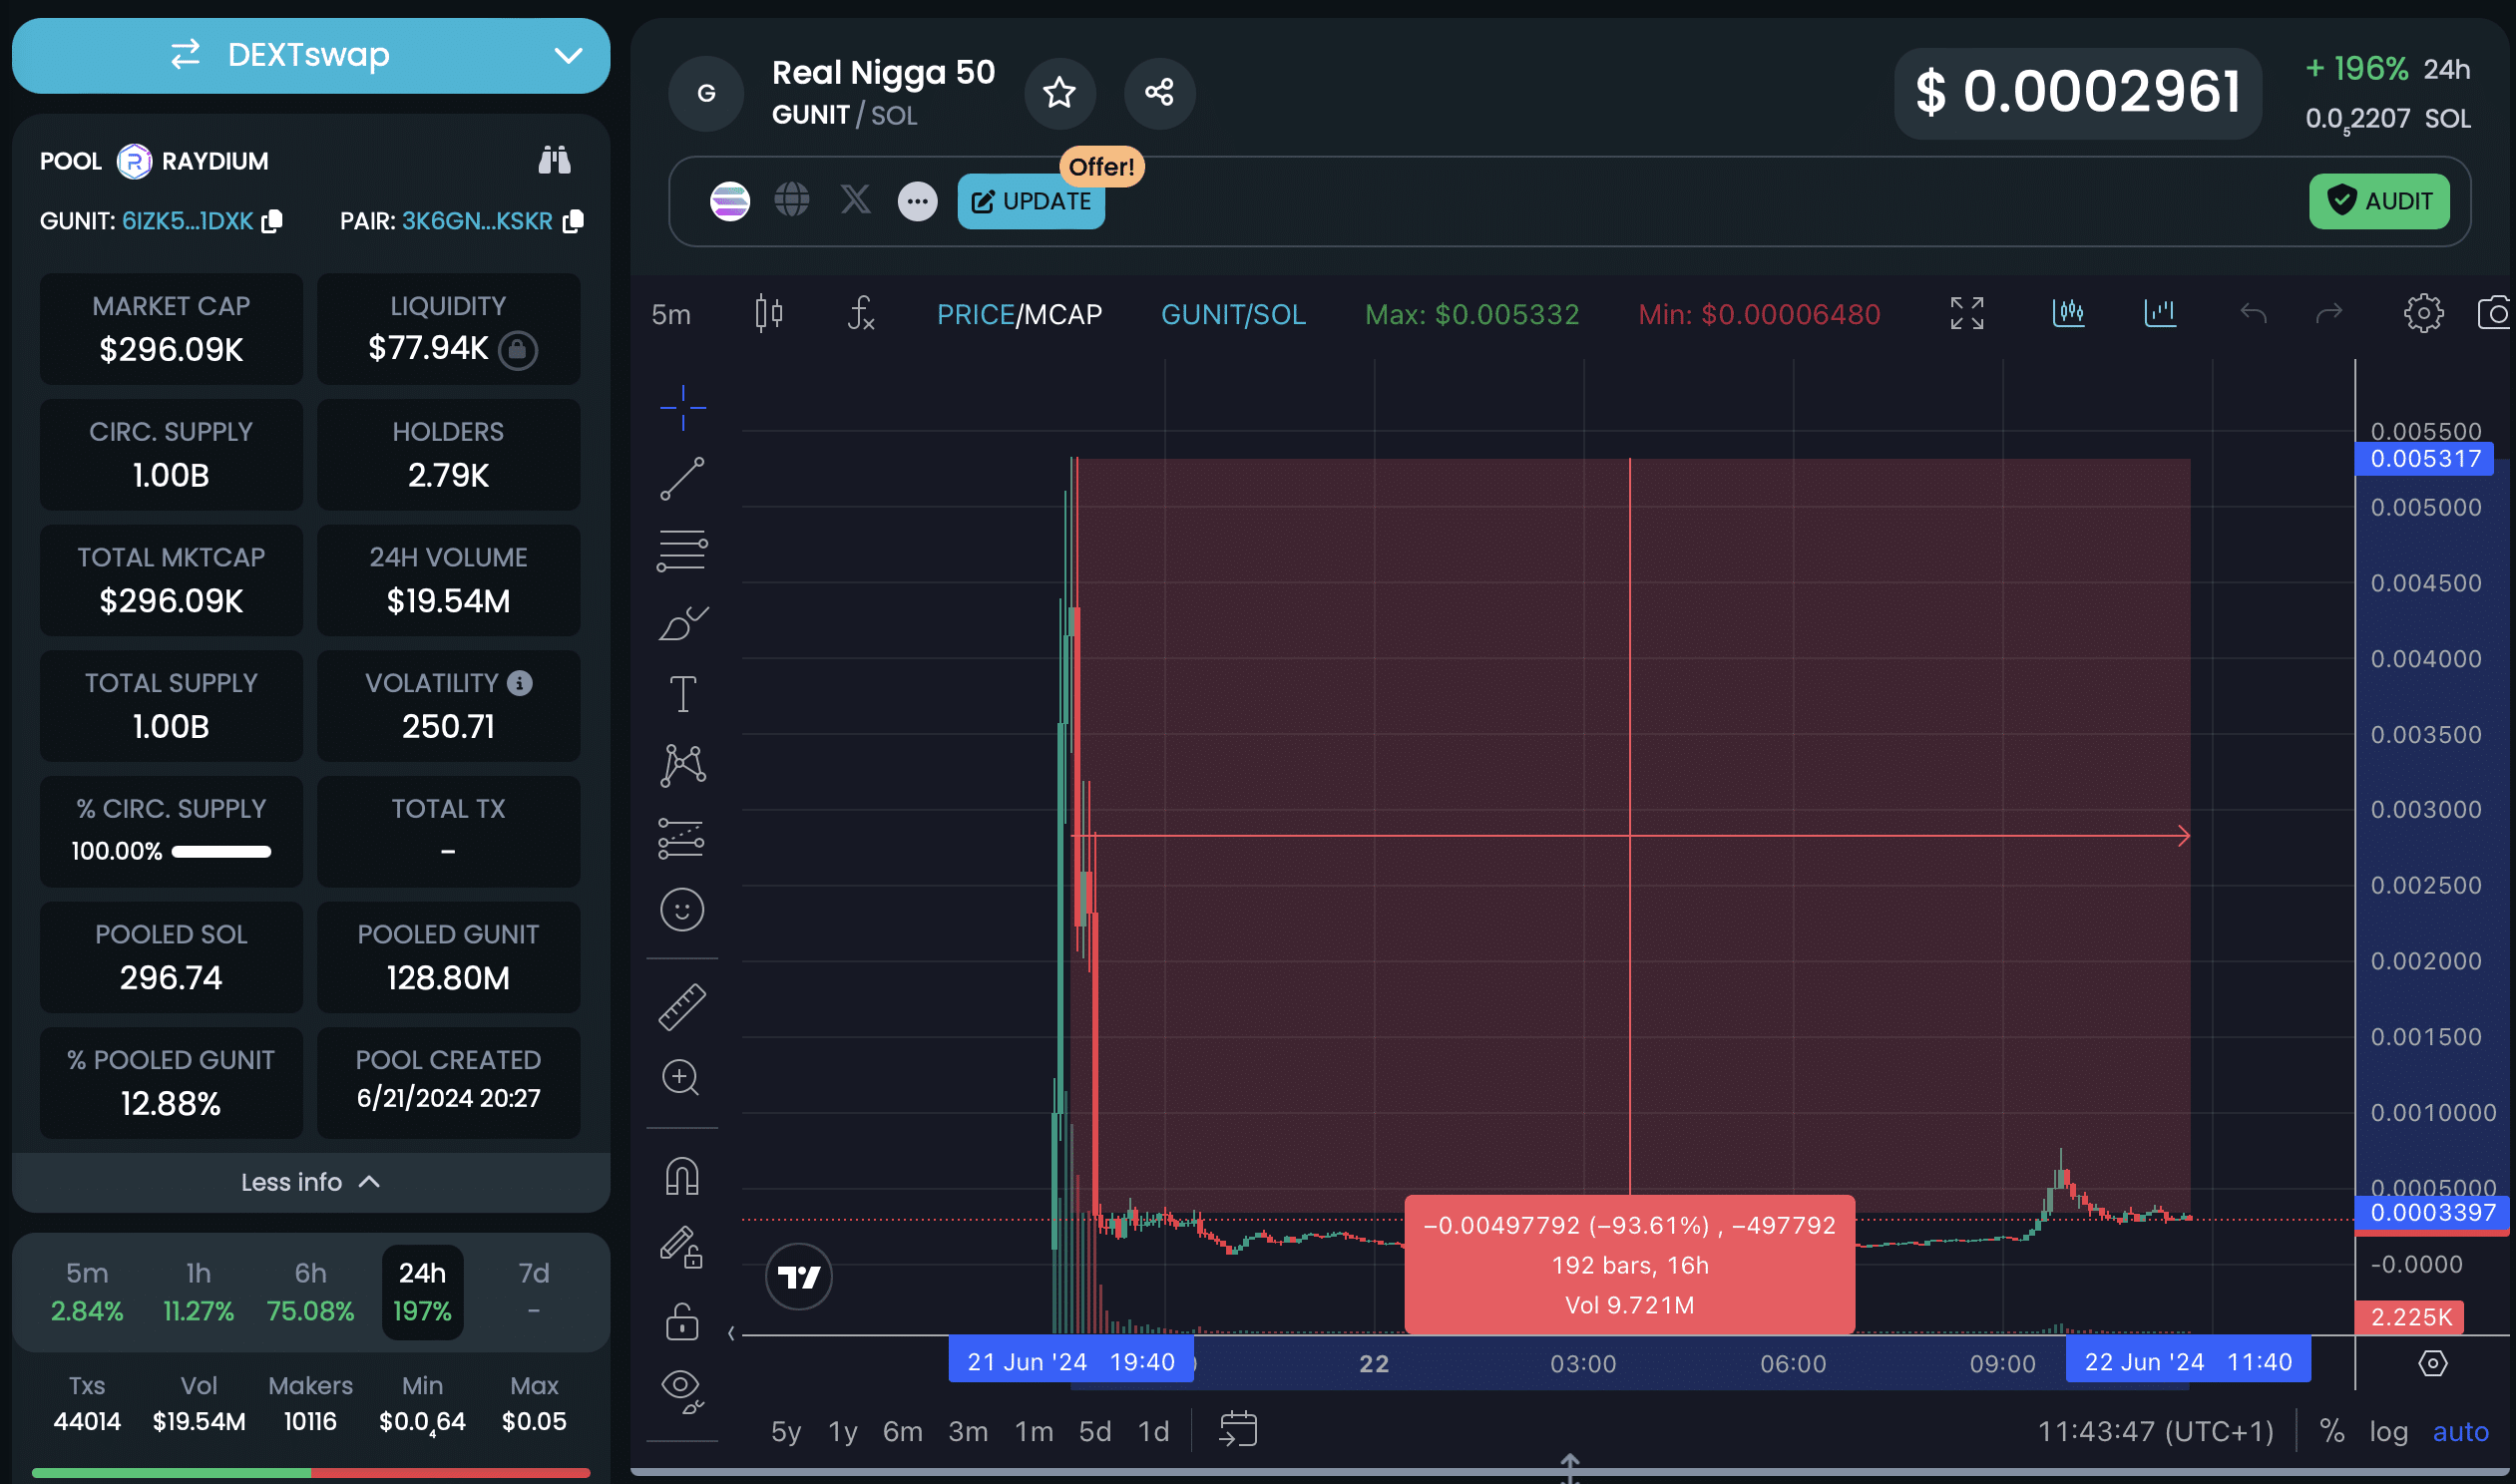Take a chart snapshot with camera icon
Viewport: 2516px width, 1484px height.
click(x=2497, y=314)
